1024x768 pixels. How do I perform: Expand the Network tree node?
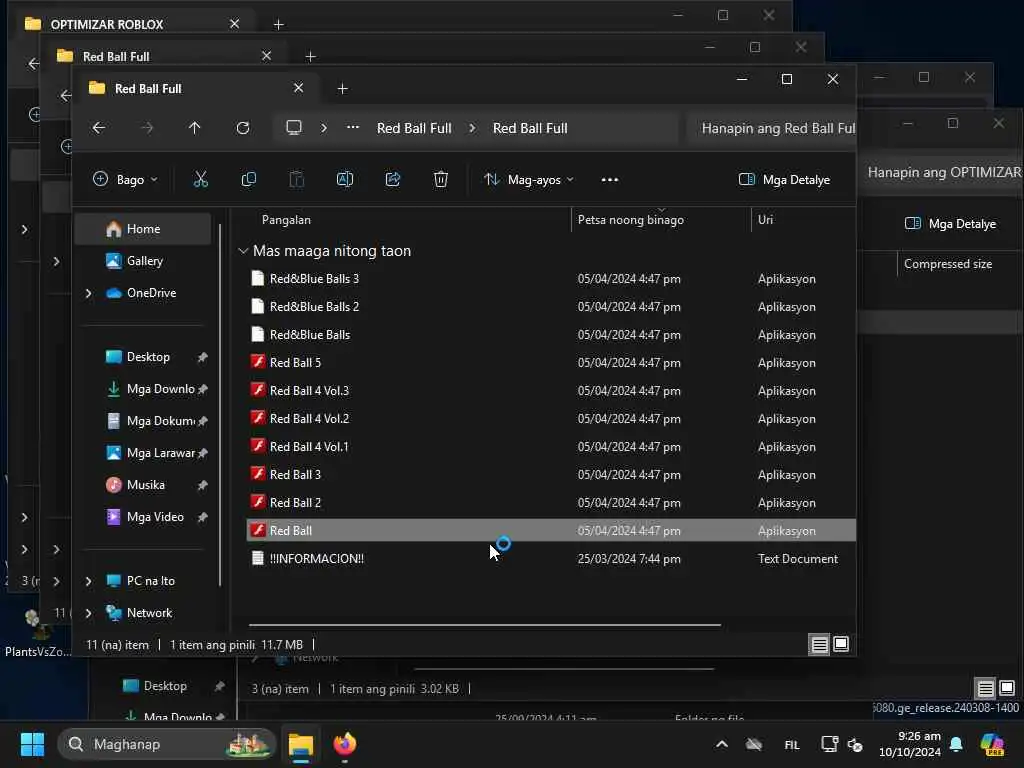(89, 613)
